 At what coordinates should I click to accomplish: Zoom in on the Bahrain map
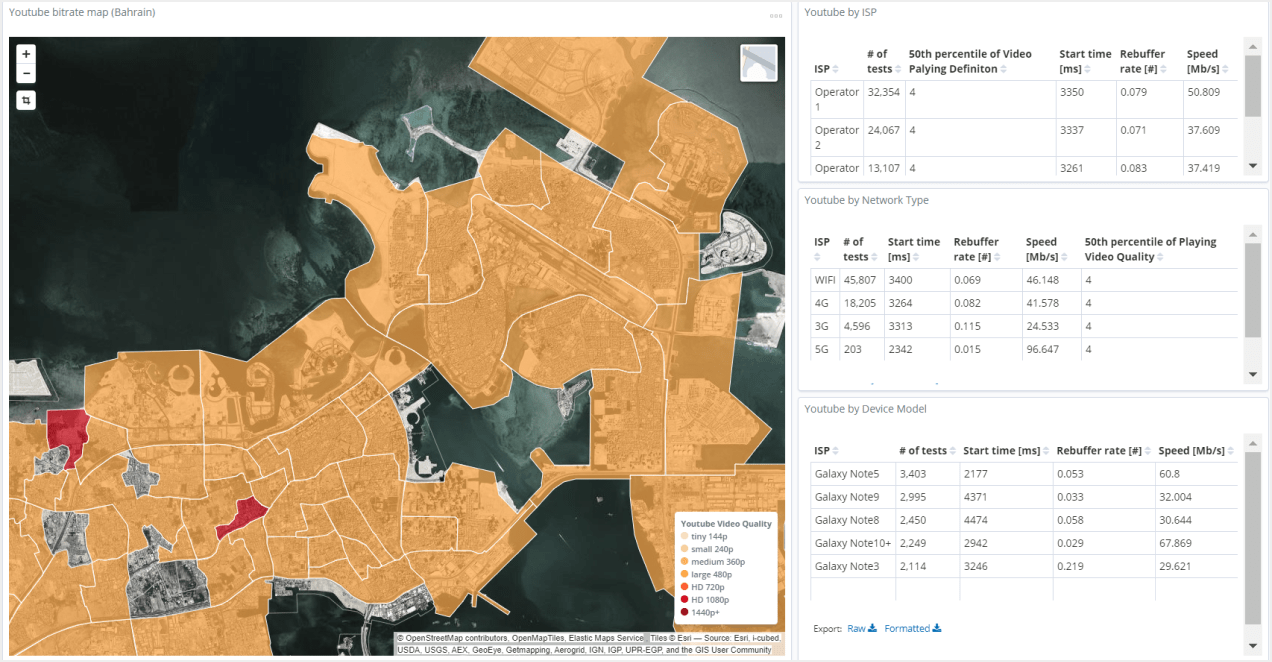click(26, 53)
